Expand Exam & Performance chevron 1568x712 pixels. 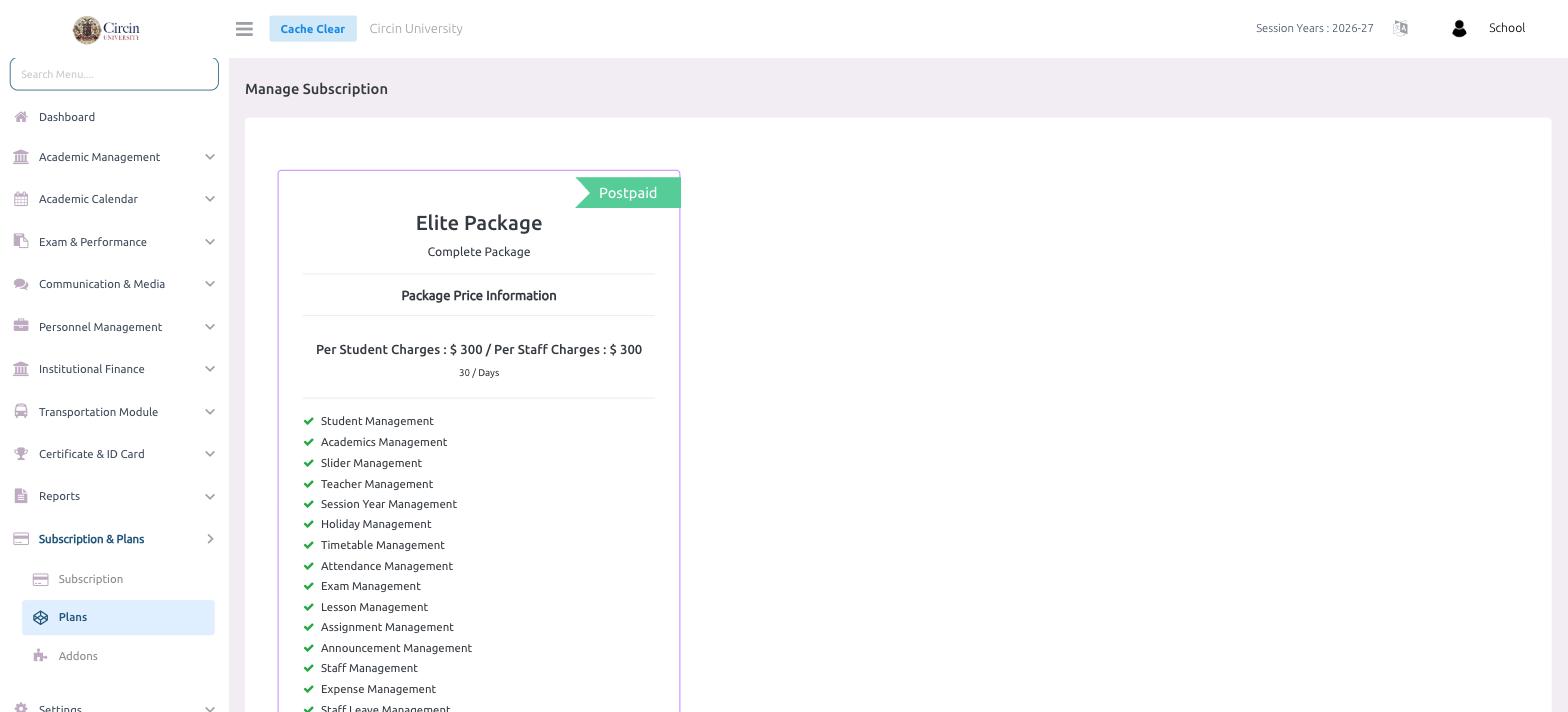(x=210, y=242)
